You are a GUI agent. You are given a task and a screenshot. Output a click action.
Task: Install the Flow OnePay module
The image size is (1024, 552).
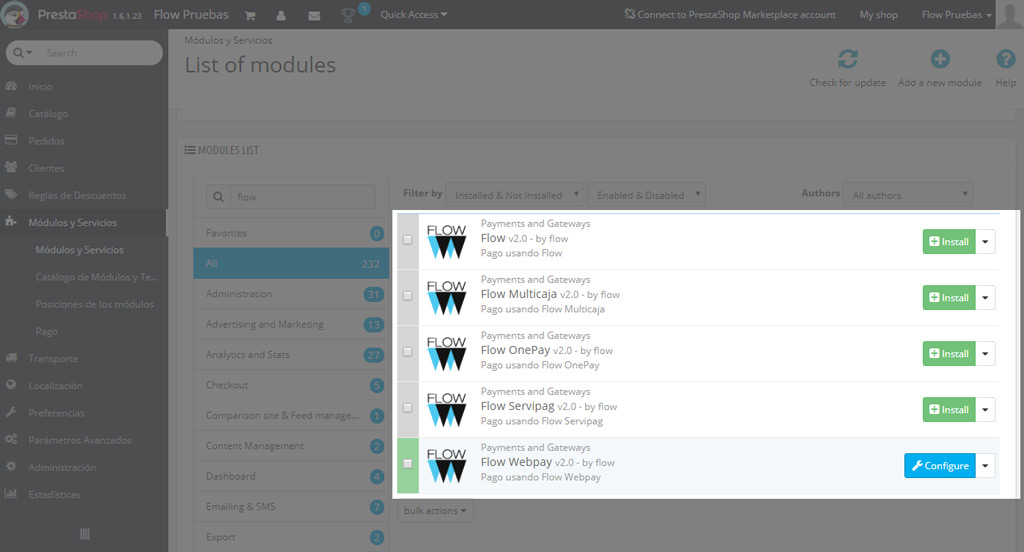tap(949, 353)
